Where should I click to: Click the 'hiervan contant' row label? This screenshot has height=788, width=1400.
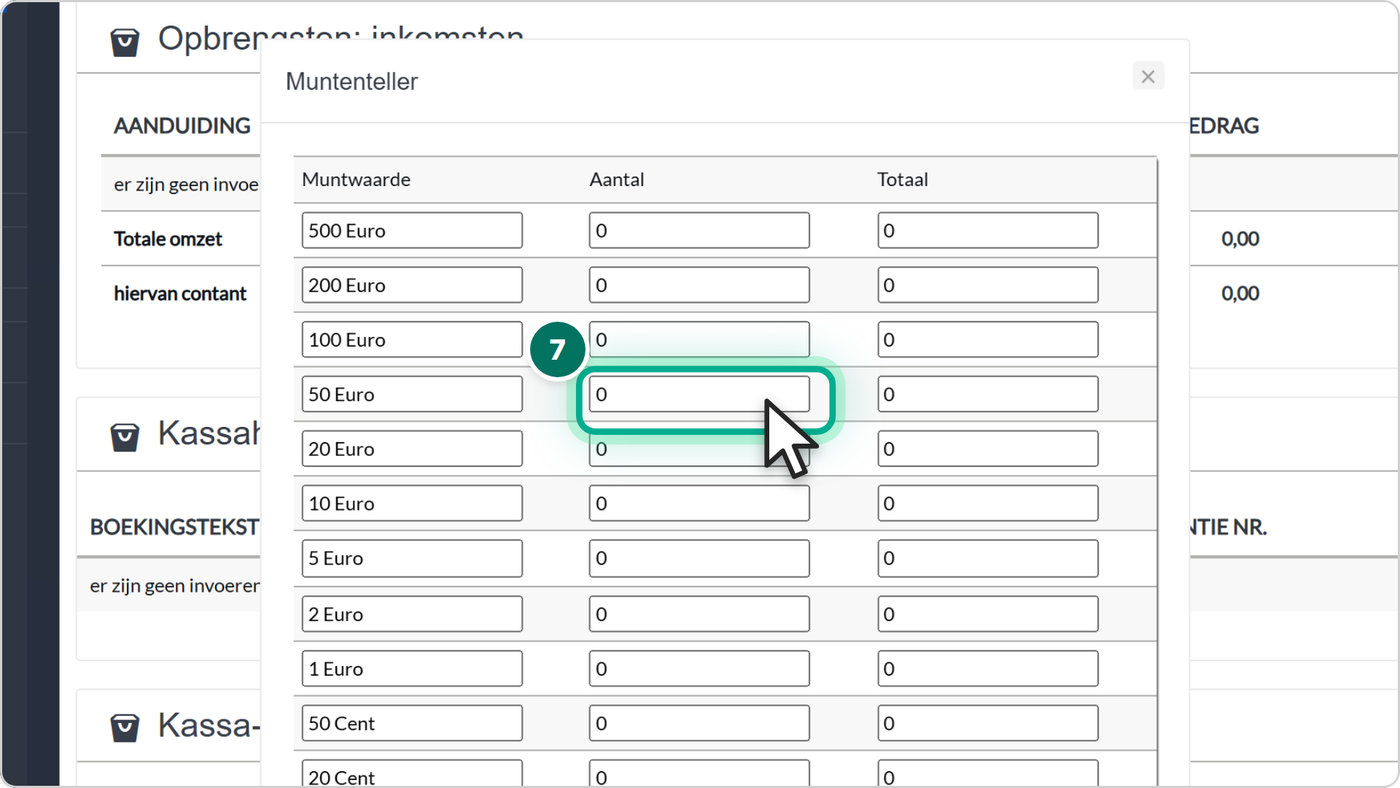pyautogui.click(x=180, y=294)
